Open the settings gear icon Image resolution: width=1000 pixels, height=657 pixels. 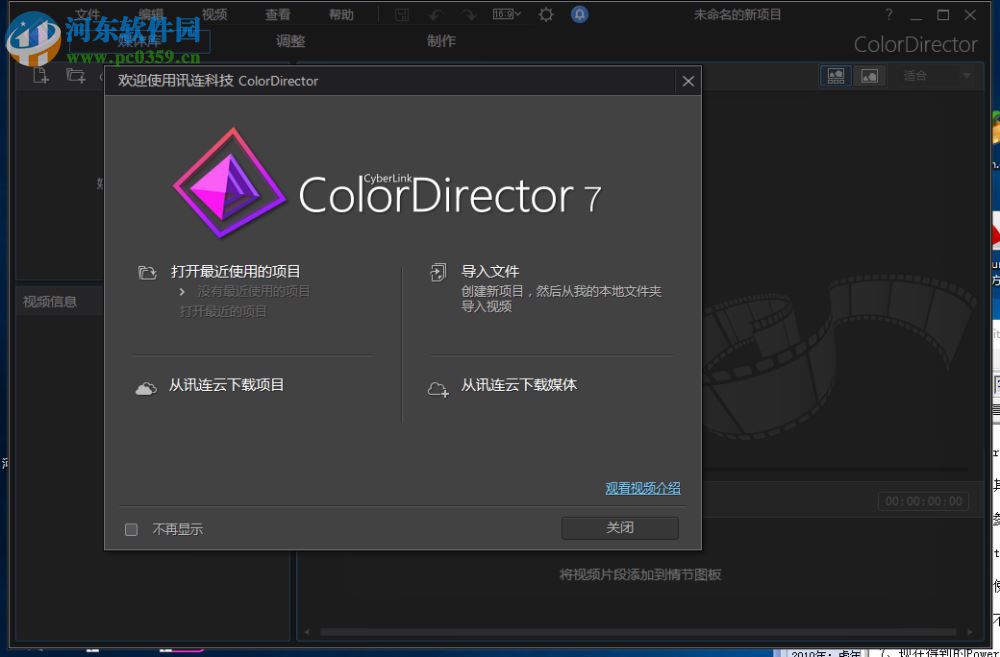(545, 14)
